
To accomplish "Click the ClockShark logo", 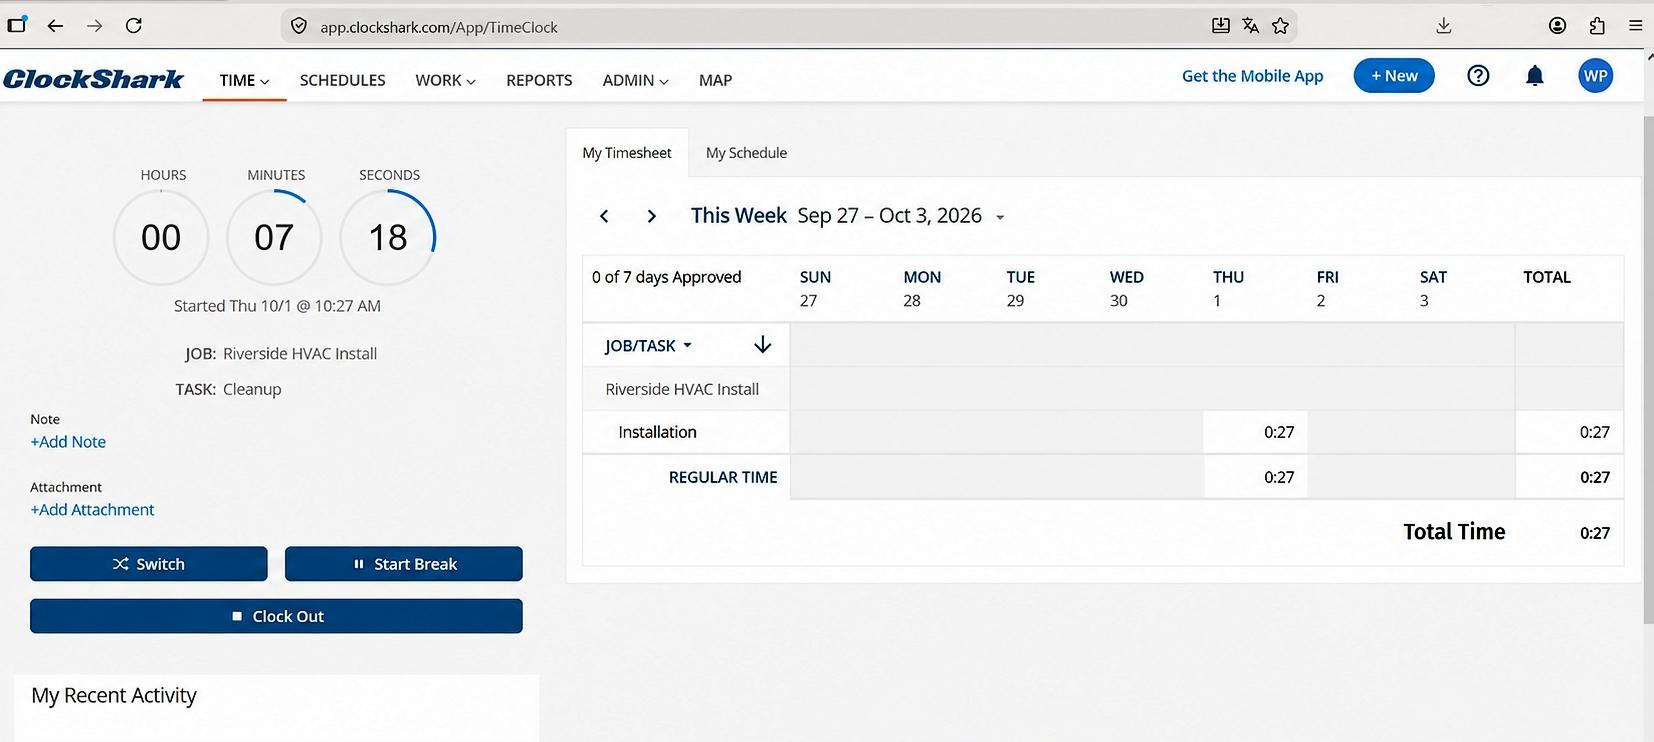I will (93, 79).
